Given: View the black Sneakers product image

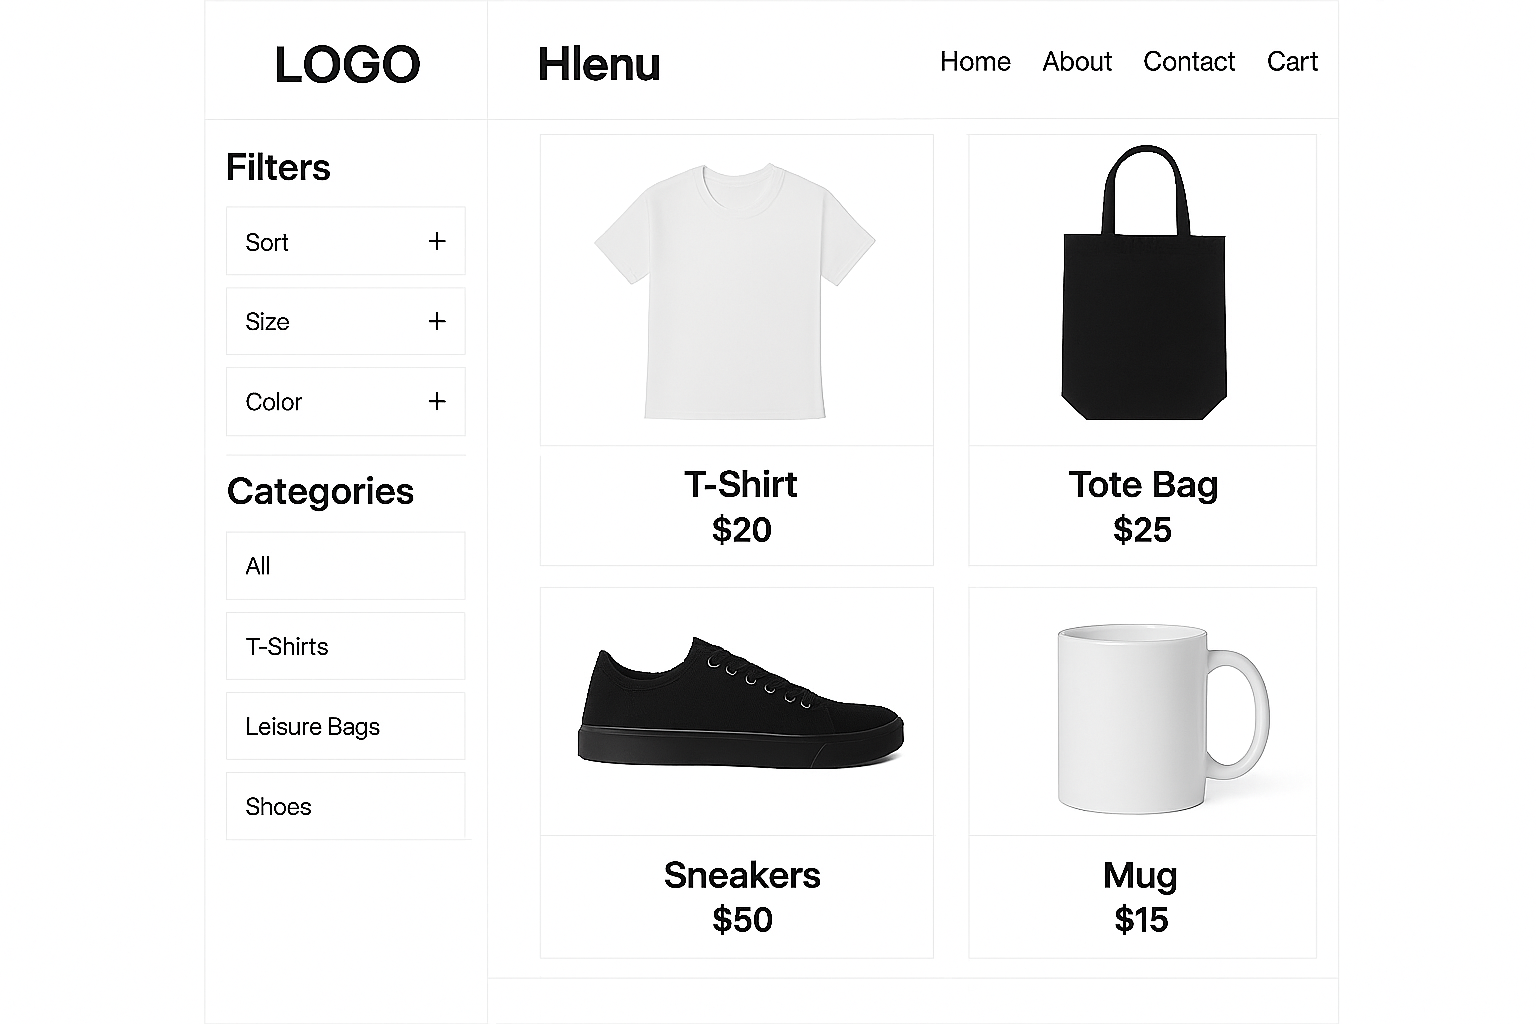Looking at the screenshot, I should 740,705.
